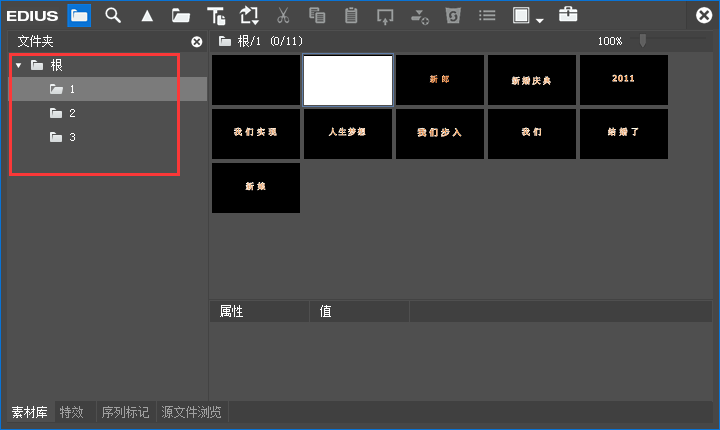Open the 源文件浏览 tab
This screenshot has width=720, height=430.
tap(190, 412)
